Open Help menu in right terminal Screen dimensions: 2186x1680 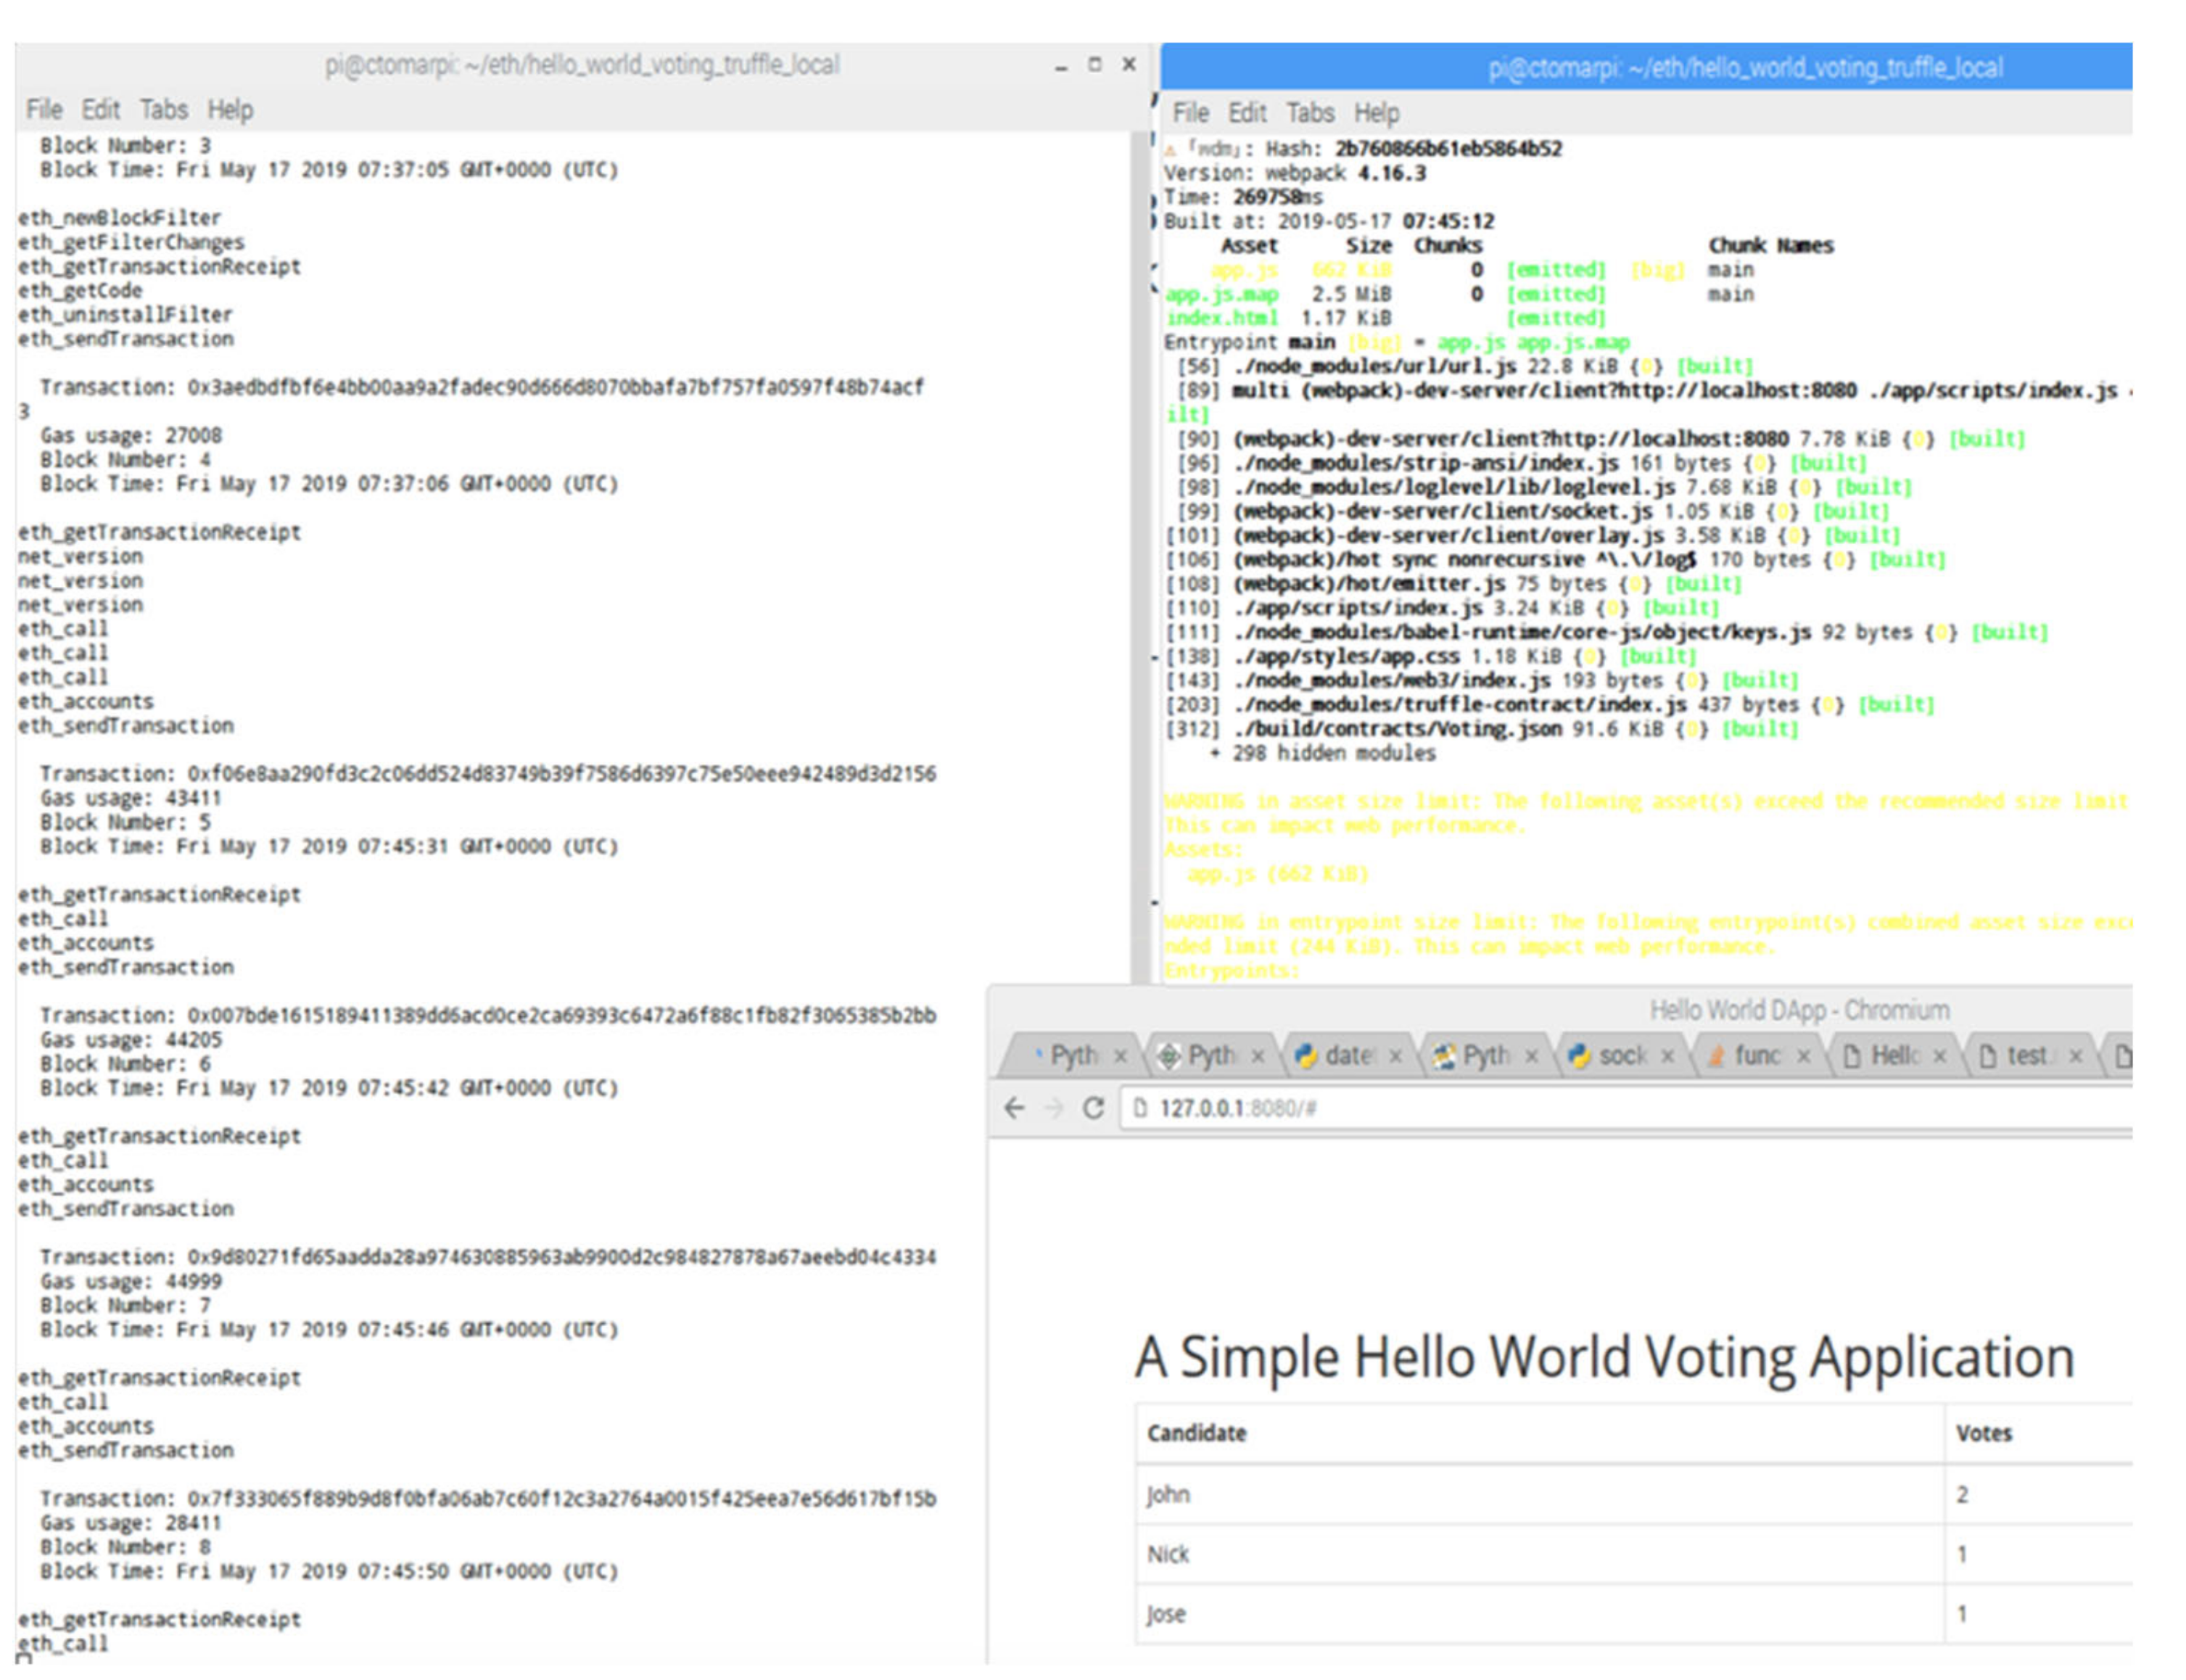(1376, 113)
